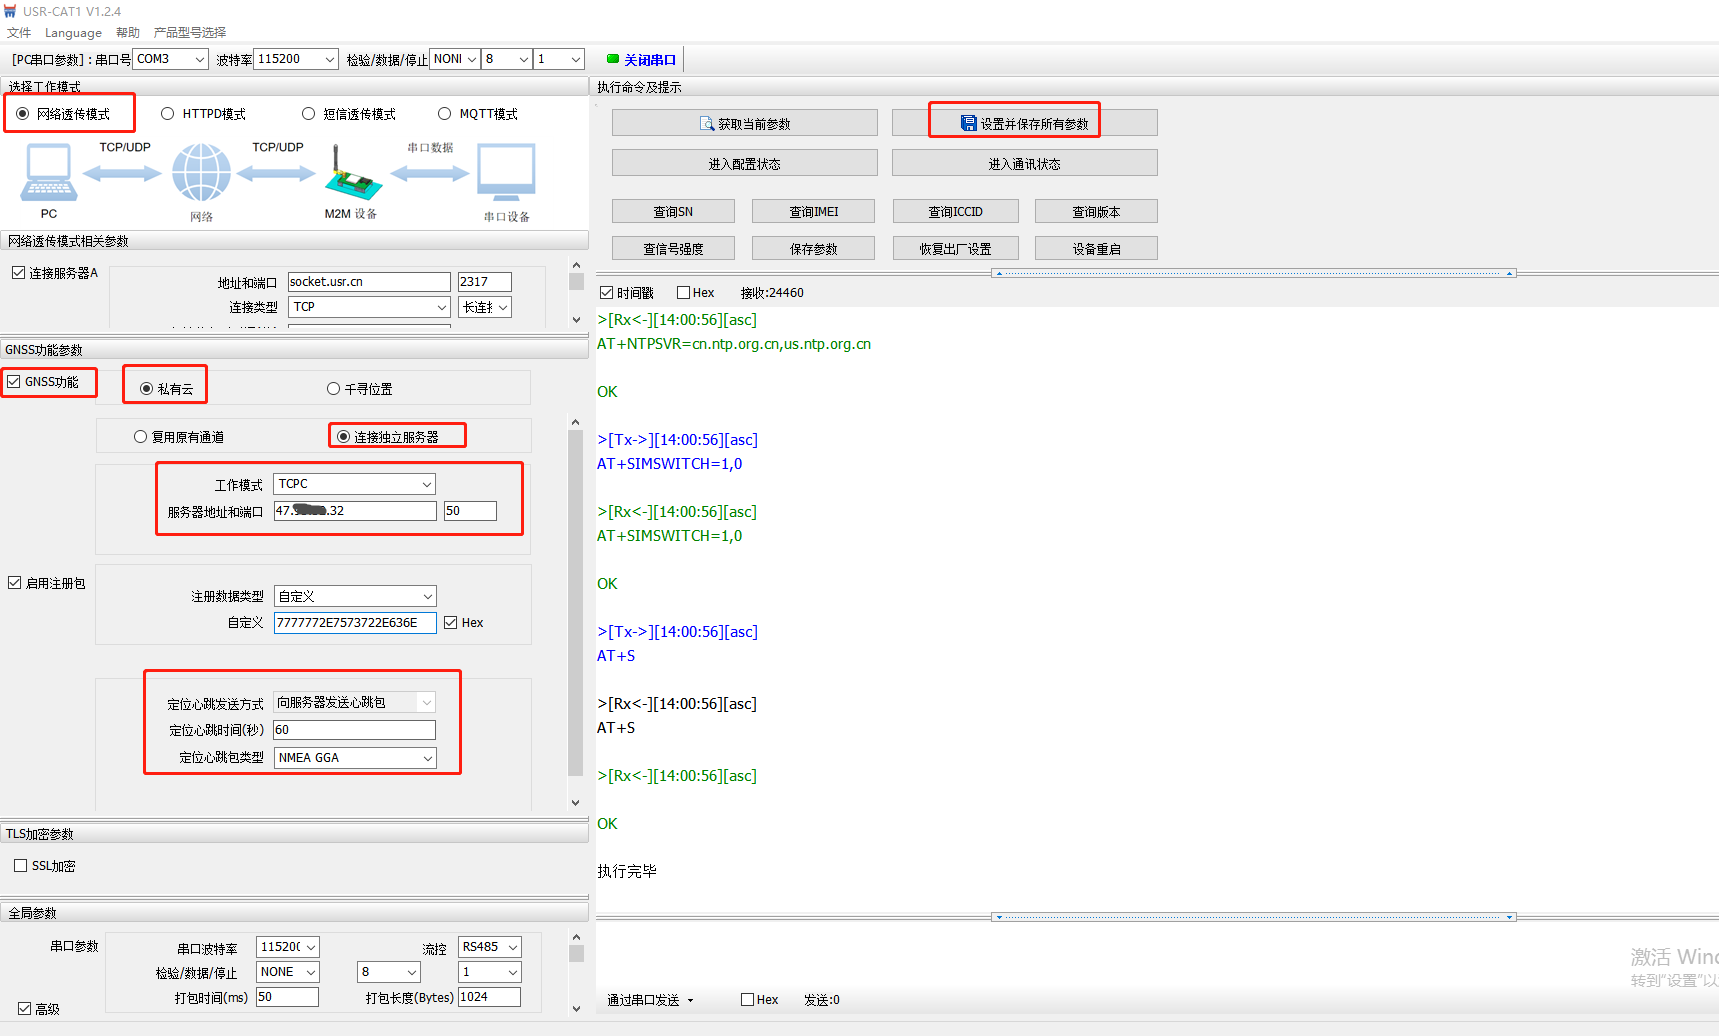This screenshot has height=1036, width=1719.
Task: Click the M2M device module icon
Action: coord(352,176)
